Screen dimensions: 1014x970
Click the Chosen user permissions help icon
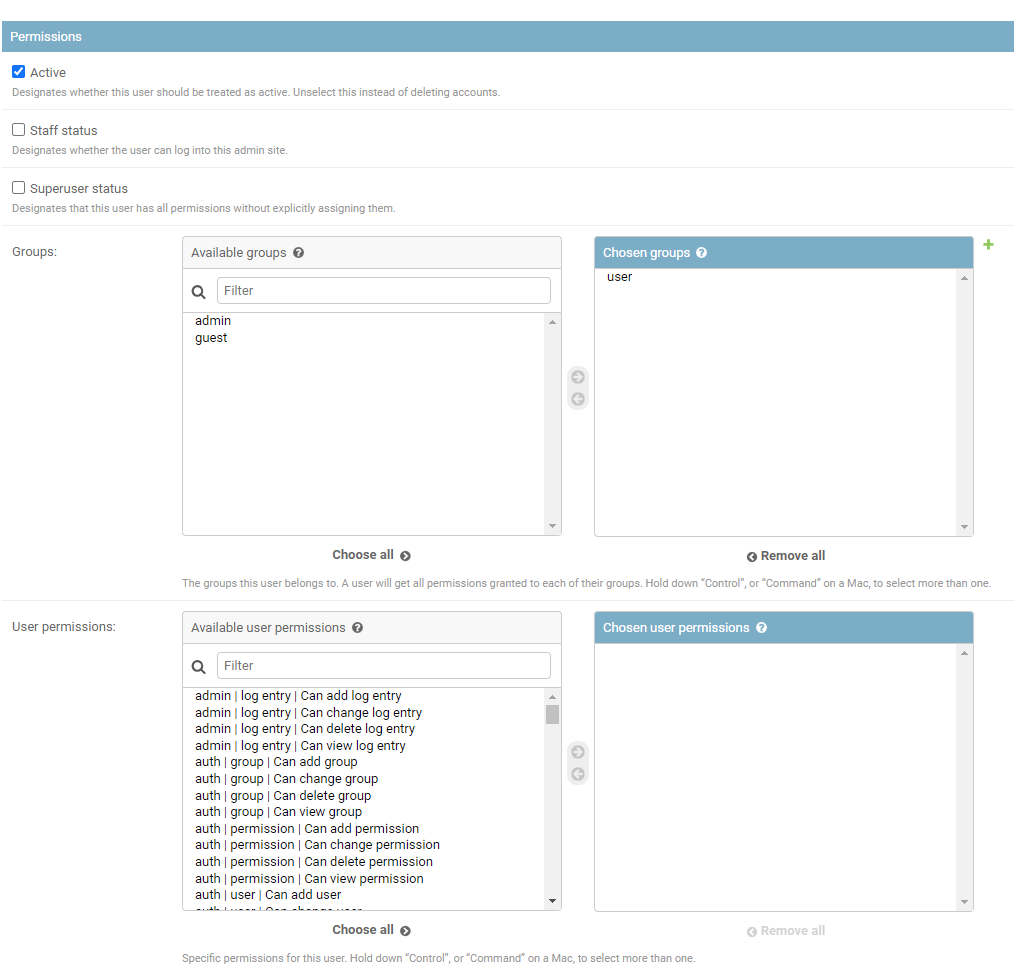pyautogui.click(x=762, y=628)
